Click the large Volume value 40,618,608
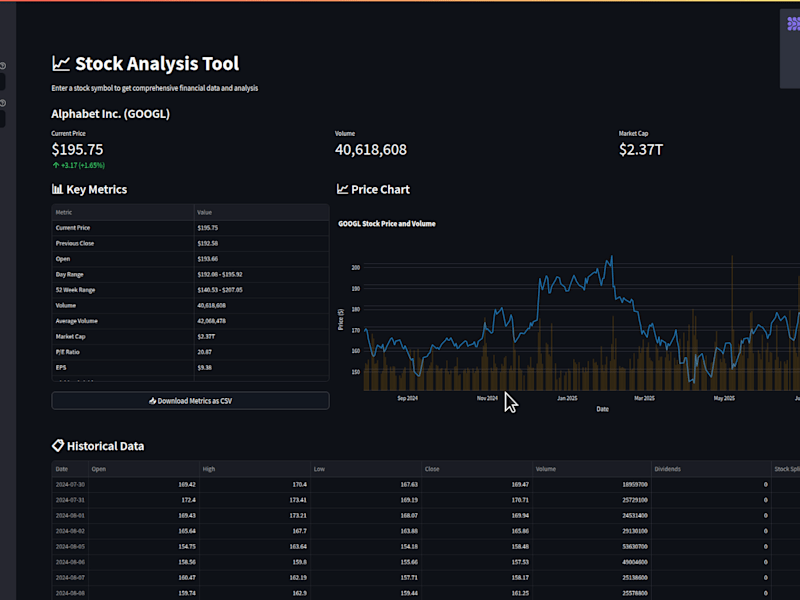The height and width of the screenshot is (600, 800). point(371,149)
